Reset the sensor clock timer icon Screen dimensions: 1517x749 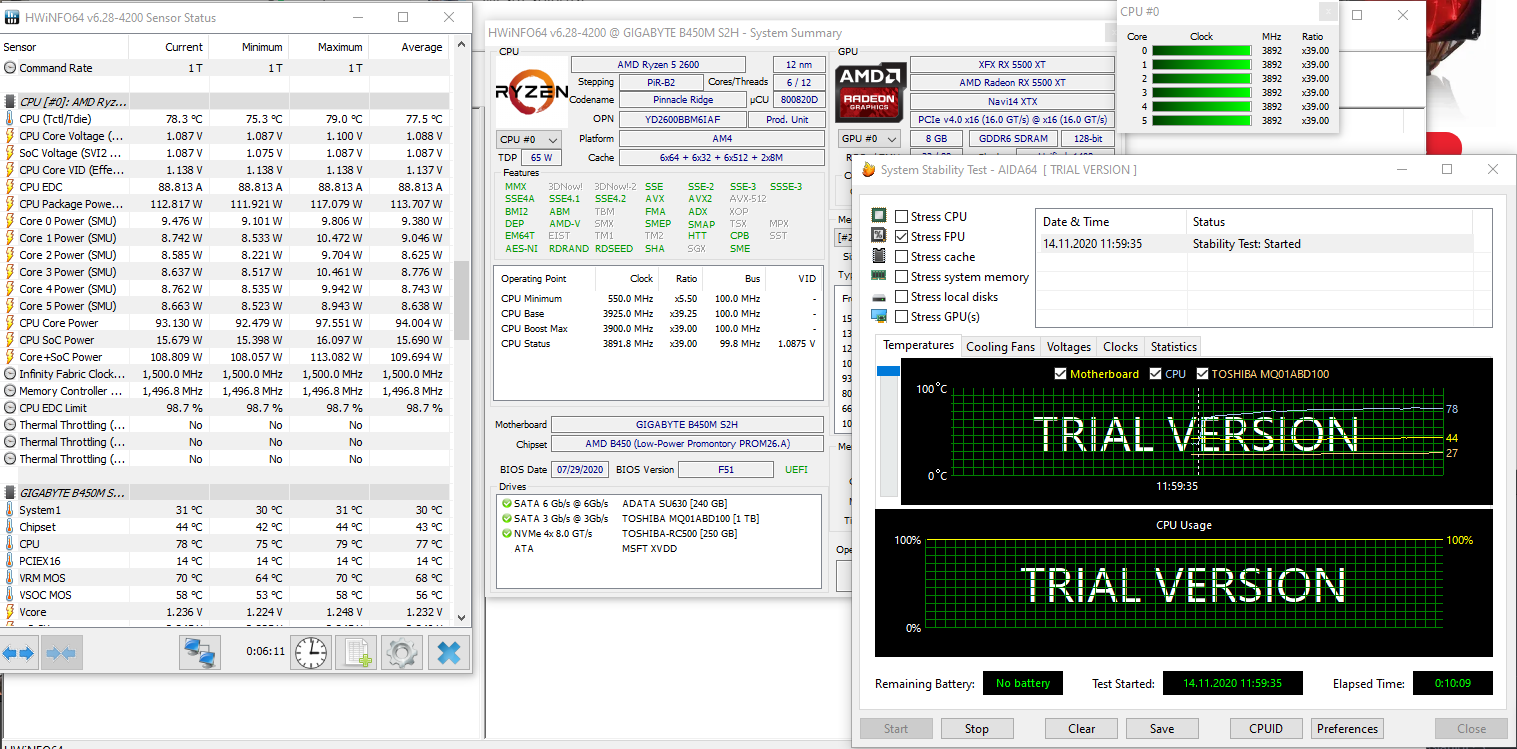pyautogui.click(x=311, y=653)
